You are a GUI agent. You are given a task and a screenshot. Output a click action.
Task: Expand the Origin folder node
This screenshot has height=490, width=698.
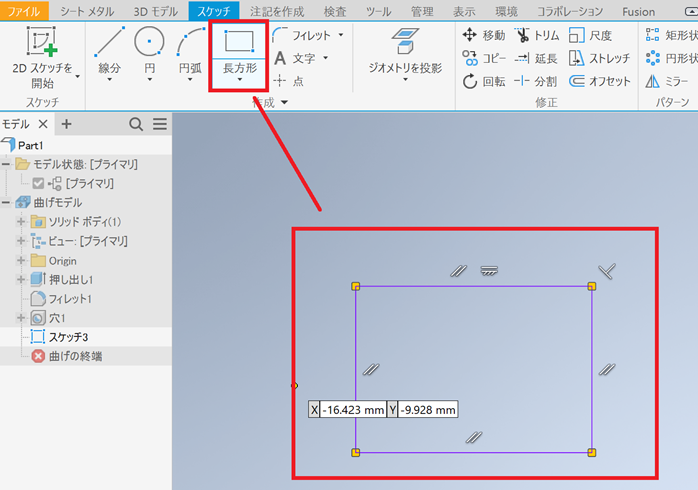tap(21, 260)
